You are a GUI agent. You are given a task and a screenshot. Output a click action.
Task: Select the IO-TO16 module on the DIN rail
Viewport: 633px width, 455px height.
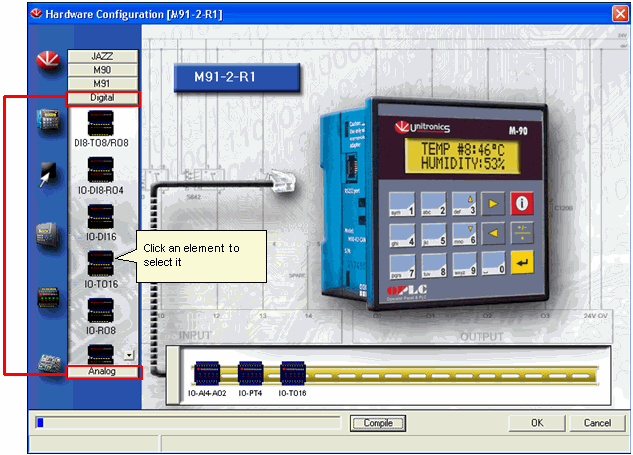(x=293, y=373)
